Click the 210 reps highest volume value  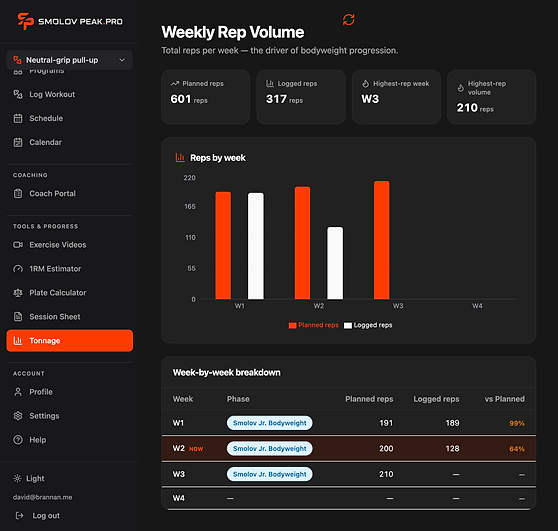pos(467,108)
